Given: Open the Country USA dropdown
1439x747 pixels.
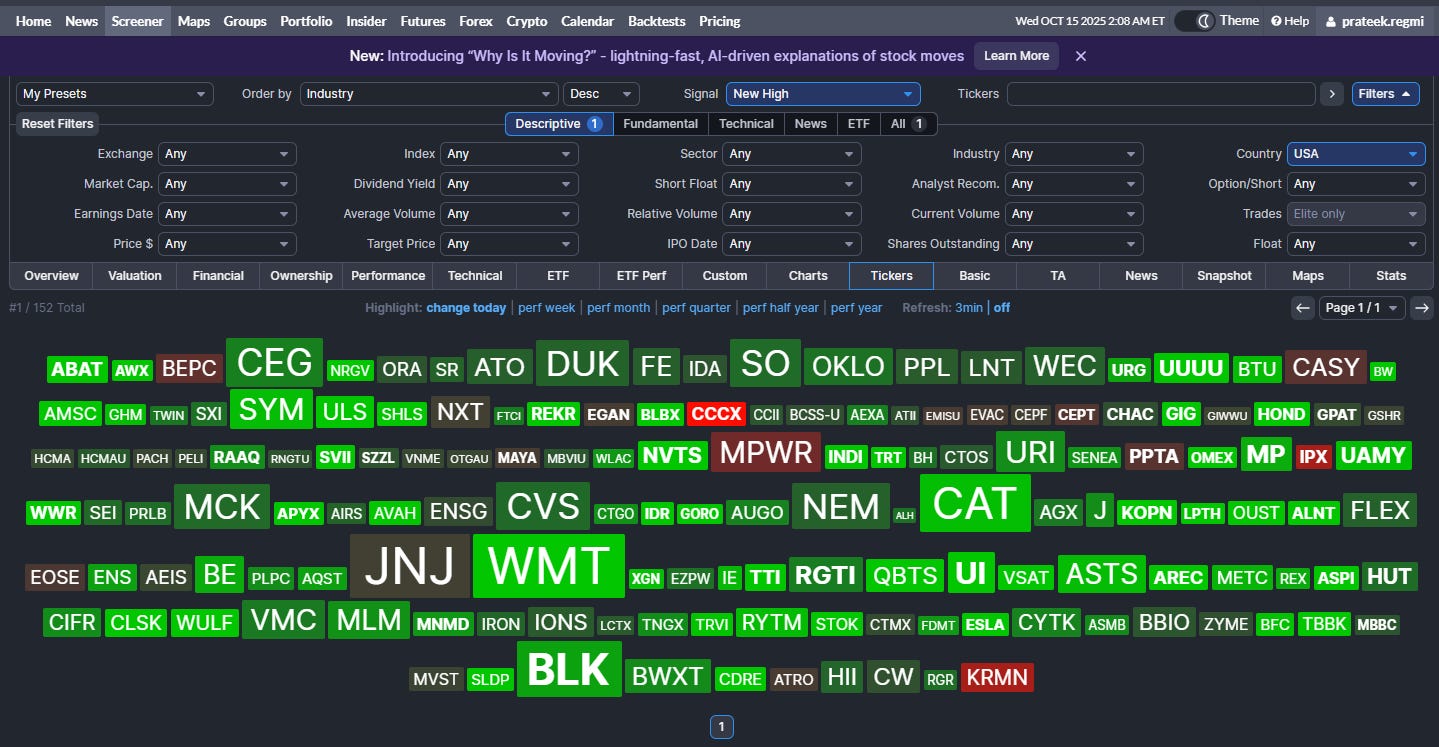Looking at the screenshot, I should pyautogui.click(x=1356, y=154).
